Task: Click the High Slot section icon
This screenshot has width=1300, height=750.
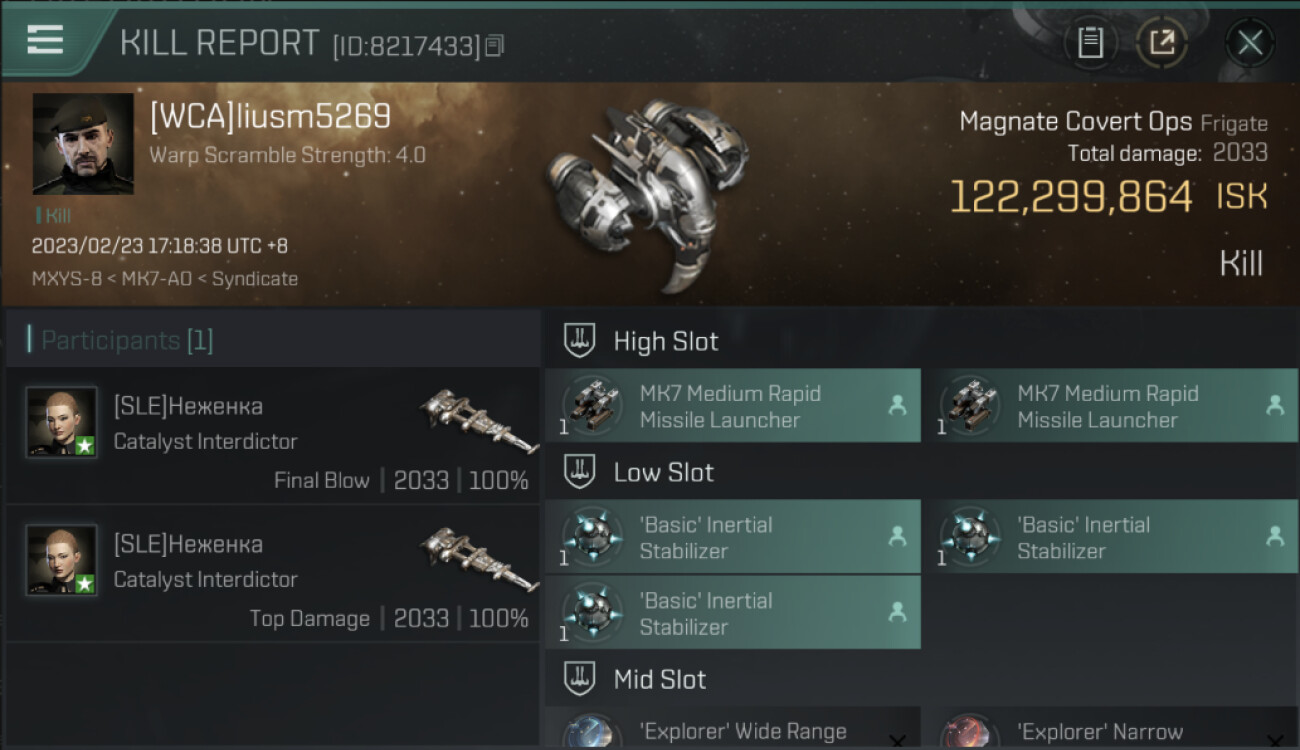Action: click(x=580, y=341)
